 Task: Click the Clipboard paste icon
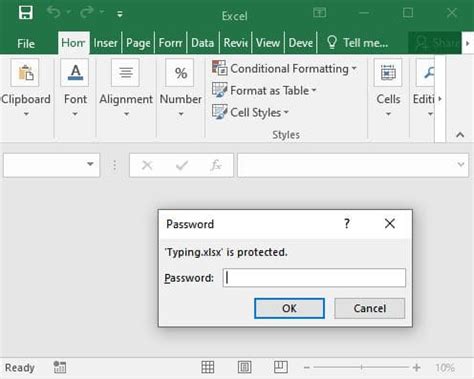click(25, 73)
